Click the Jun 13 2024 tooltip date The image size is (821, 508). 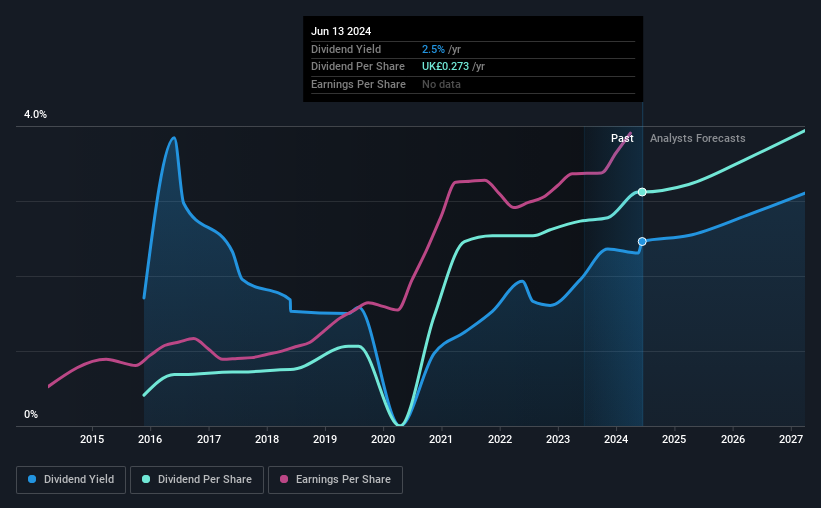pyautogui.click(x=341, y=31)
